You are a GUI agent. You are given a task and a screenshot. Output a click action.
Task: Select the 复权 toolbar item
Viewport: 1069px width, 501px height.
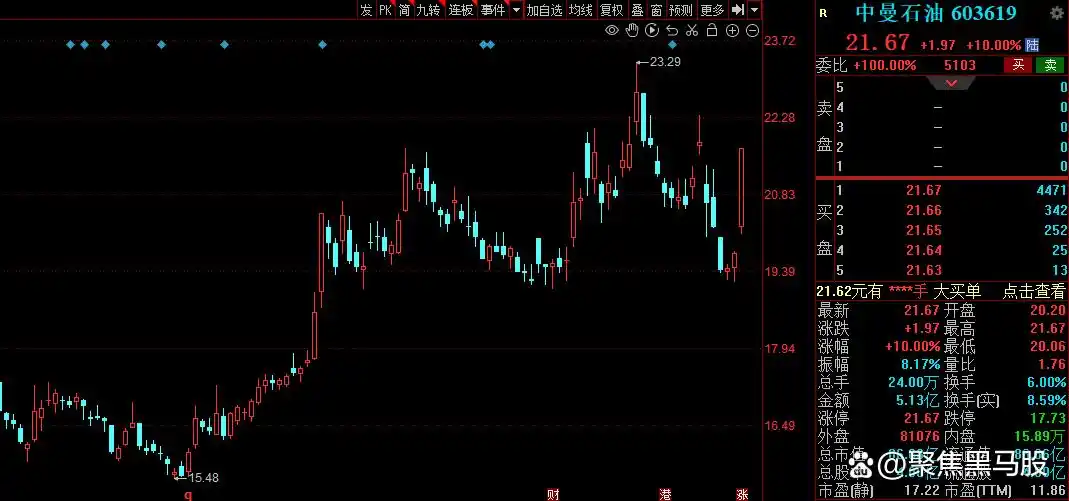[611, 10]
